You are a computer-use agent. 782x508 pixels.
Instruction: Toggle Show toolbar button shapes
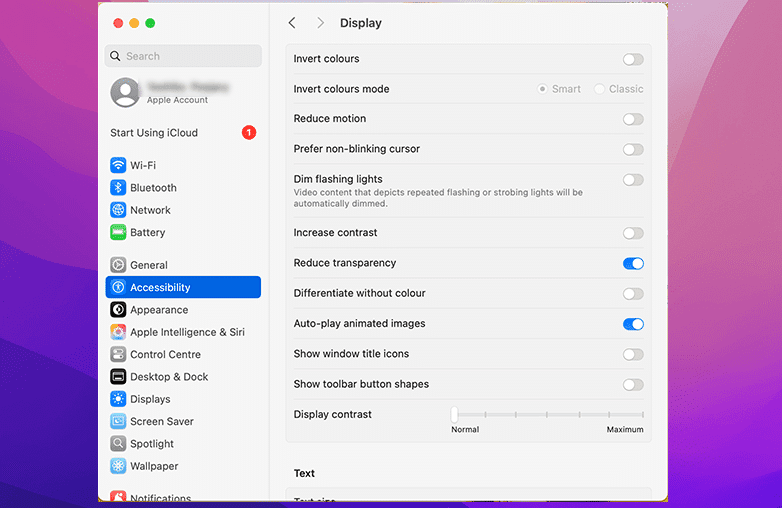click(x=633, y=385)
